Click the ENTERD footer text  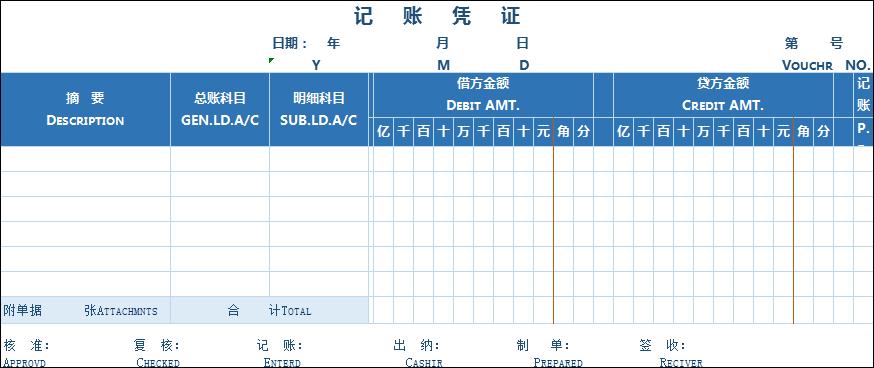point(282,362)
